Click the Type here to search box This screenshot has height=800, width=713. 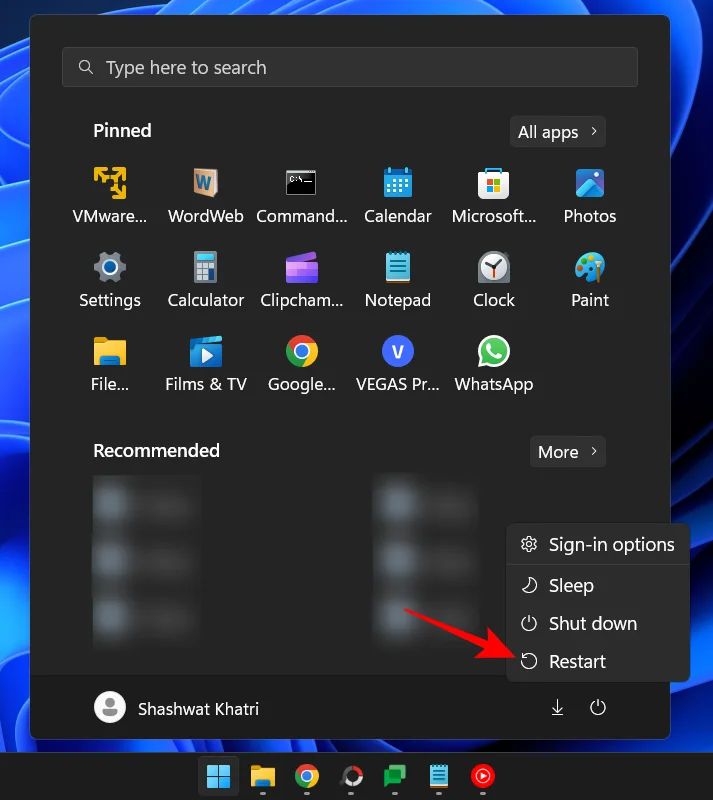tap(350, 67)
